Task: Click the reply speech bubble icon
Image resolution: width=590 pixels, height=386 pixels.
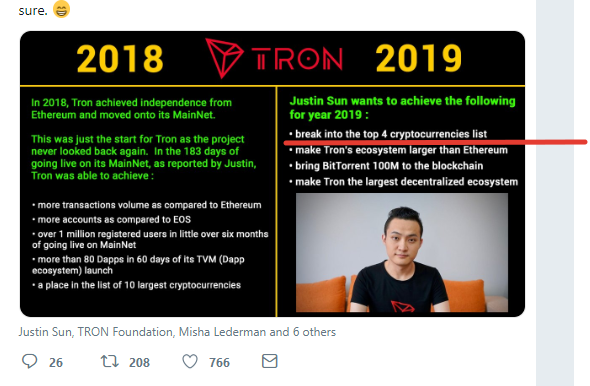Action: pos(29,362)
